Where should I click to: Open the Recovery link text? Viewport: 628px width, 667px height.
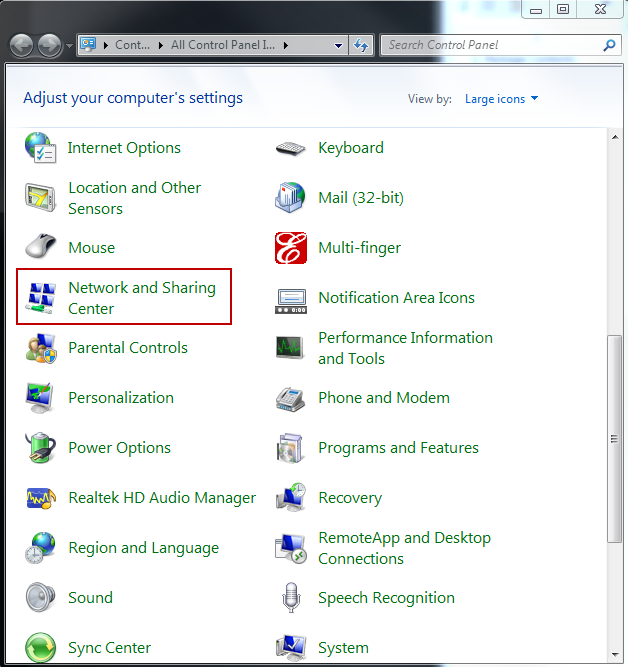[x=350, y=498]
